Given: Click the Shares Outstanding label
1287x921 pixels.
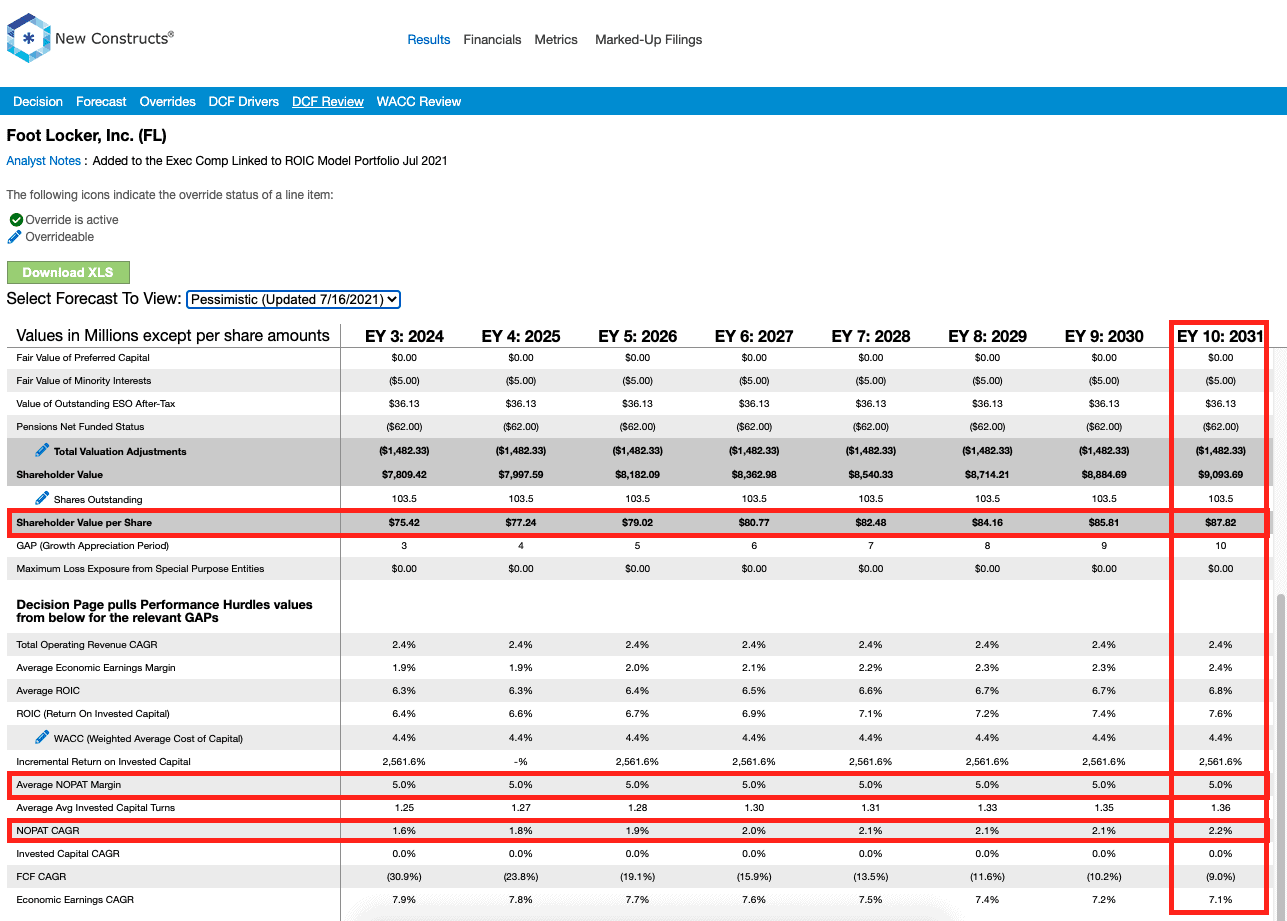Looking at the screenshot, I should pyautogui.click(x=98, y=499).
